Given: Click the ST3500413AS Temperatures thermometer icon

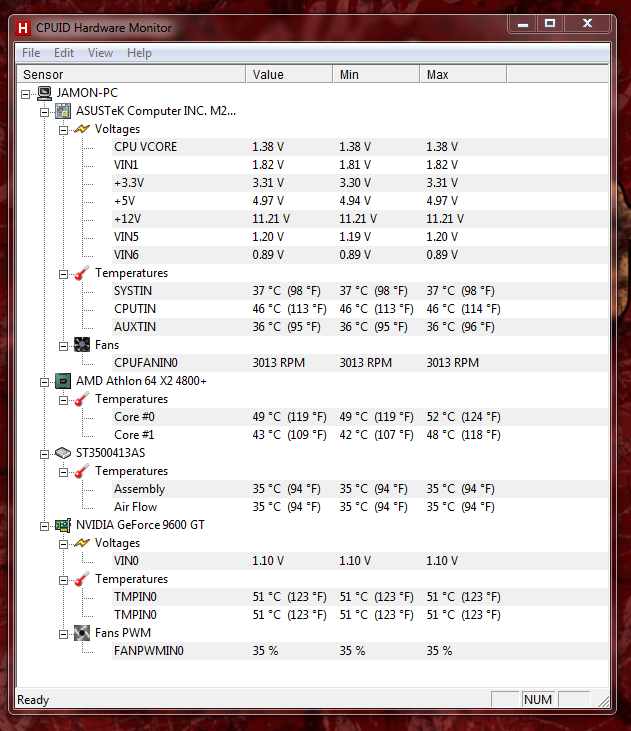Looking at the screenshot, I should 82,471.
